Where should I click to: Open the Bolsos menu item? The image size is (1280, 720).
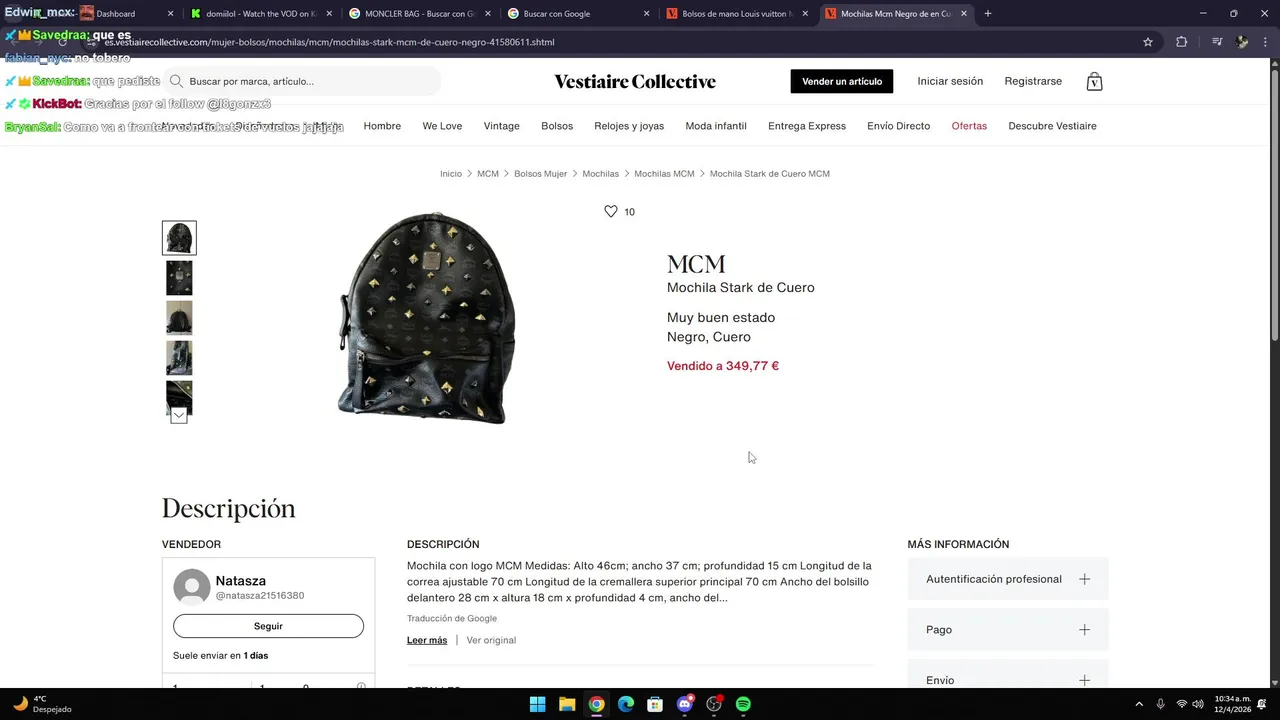[x=557, y=126]
